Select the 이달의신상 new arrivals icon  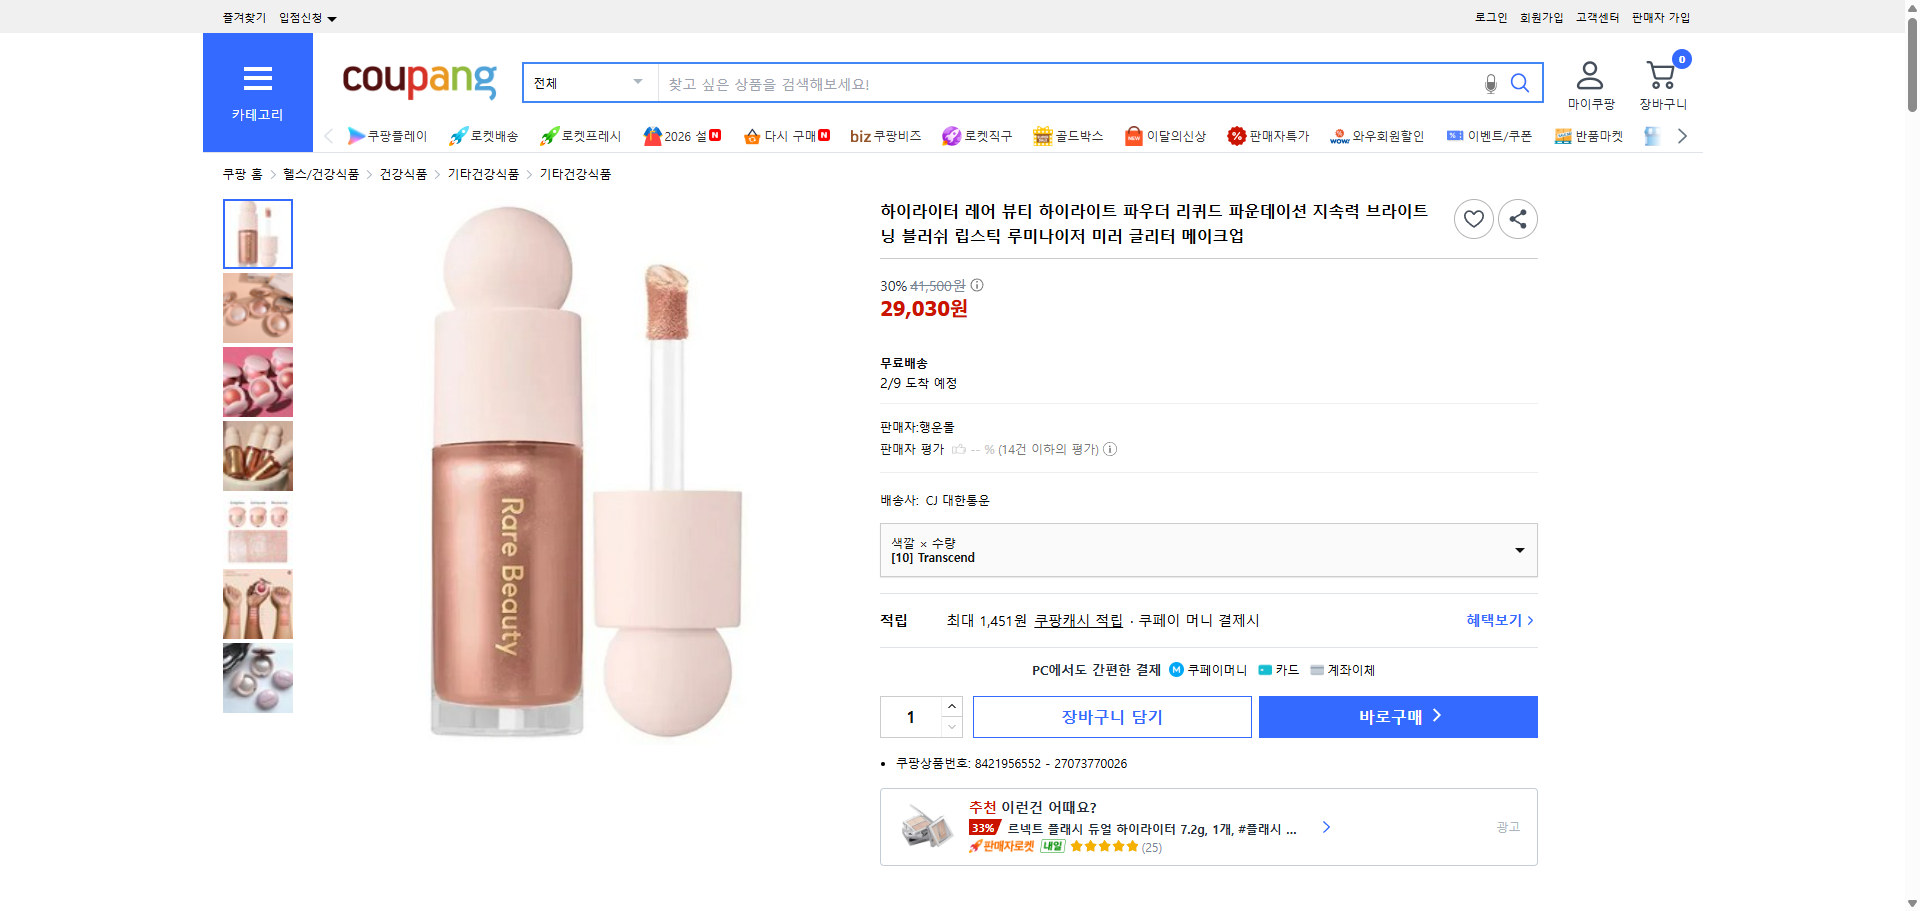1133,136
